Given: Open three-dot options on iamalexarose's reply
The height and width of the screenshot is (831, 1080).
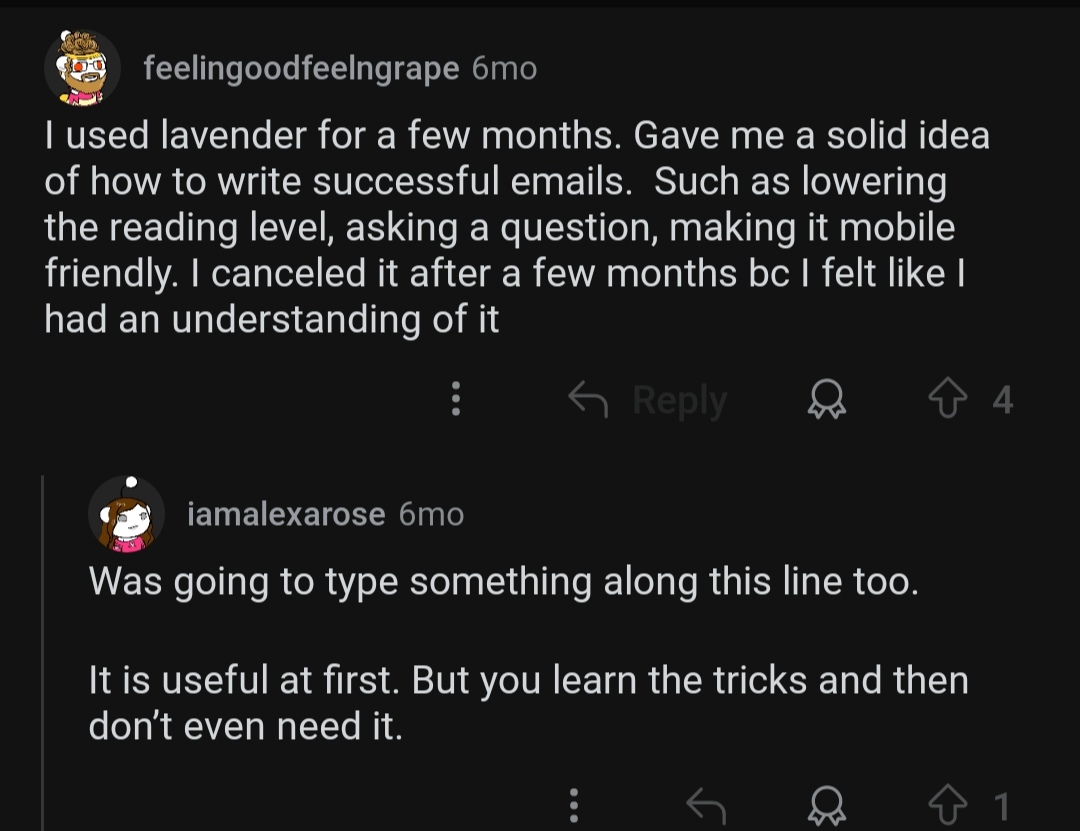Looking at the screenshot, I should pyautogui.click(x=574, y=805).
